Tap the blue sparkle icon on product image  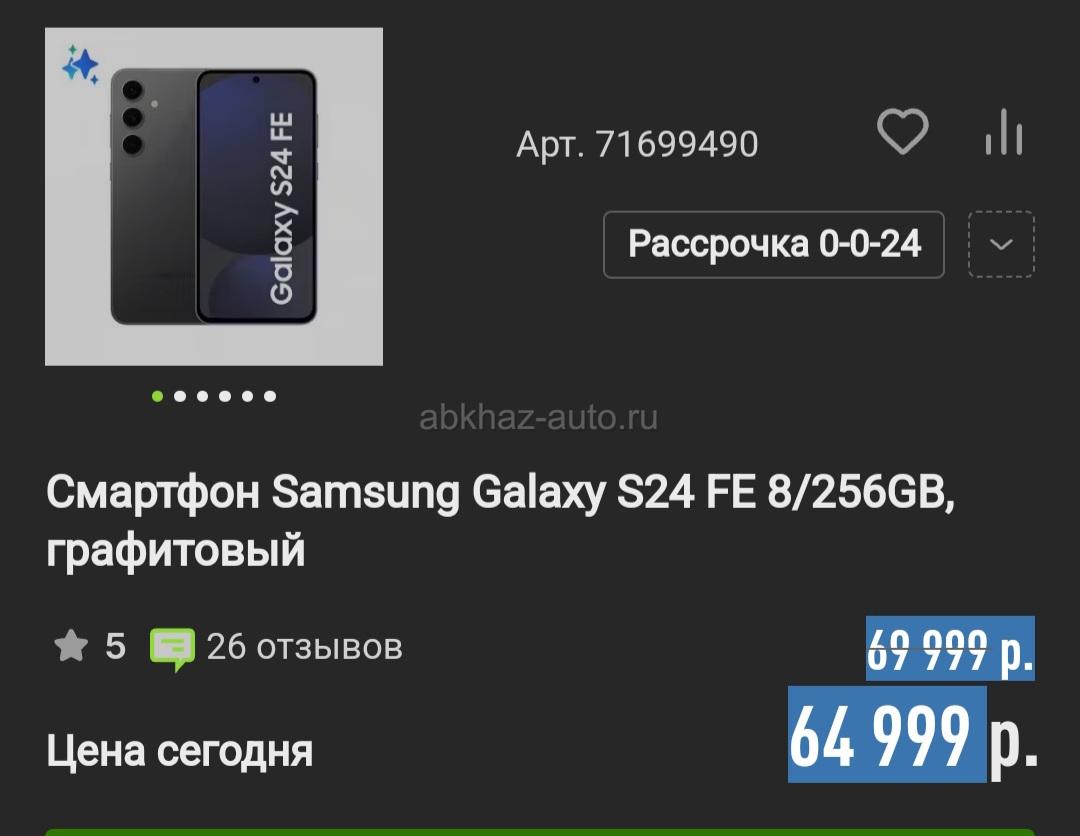(81, 65)
